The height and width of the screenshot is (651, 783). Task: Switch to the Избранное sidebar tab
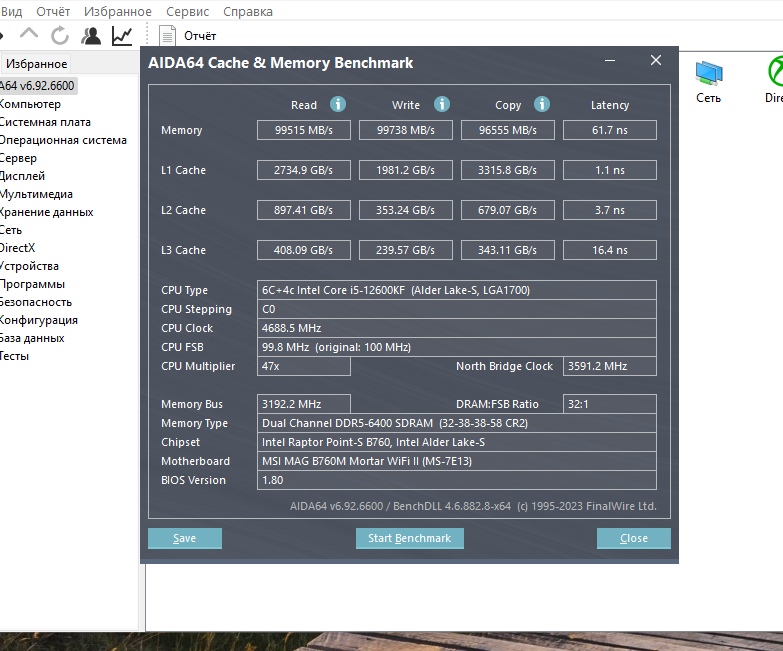click(x=36, y=64)
